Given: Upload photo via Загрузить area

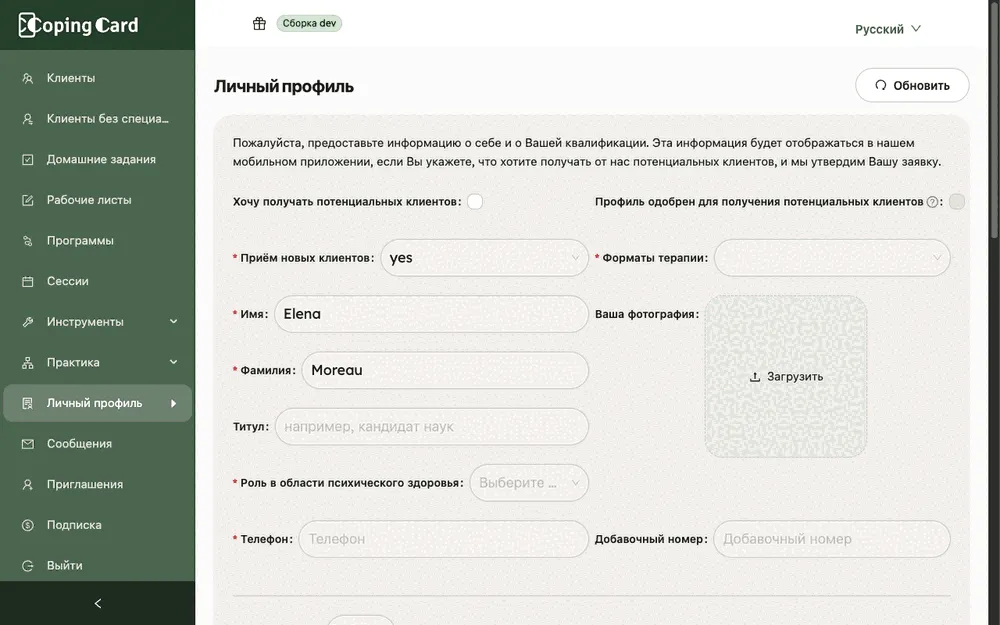Looking at the screenshot, I should [786, 376].
